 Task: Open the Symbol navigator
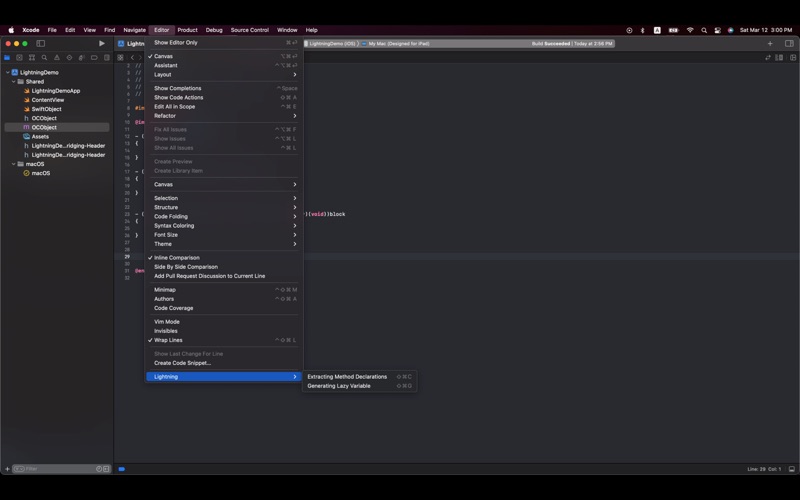tap(32, 58)
